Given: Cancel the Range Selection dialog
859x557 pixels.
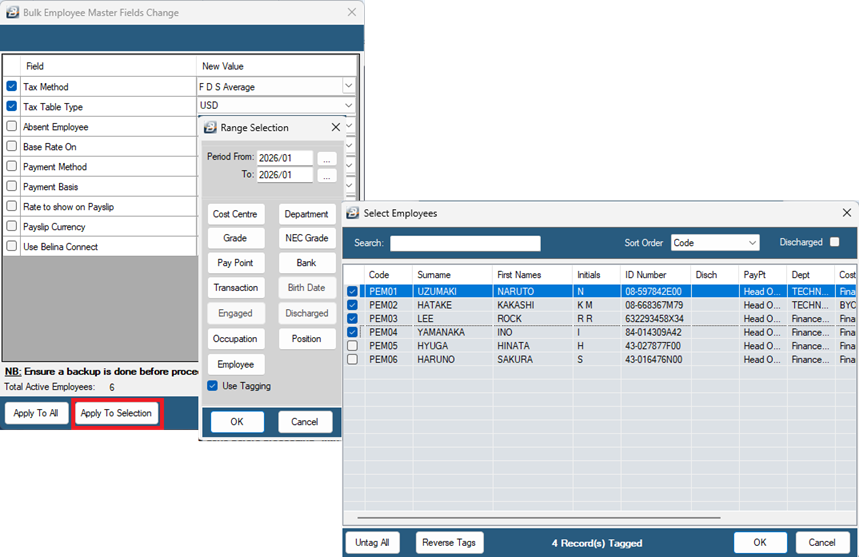Looking at the screenshot, I should (x=305, y=422).
